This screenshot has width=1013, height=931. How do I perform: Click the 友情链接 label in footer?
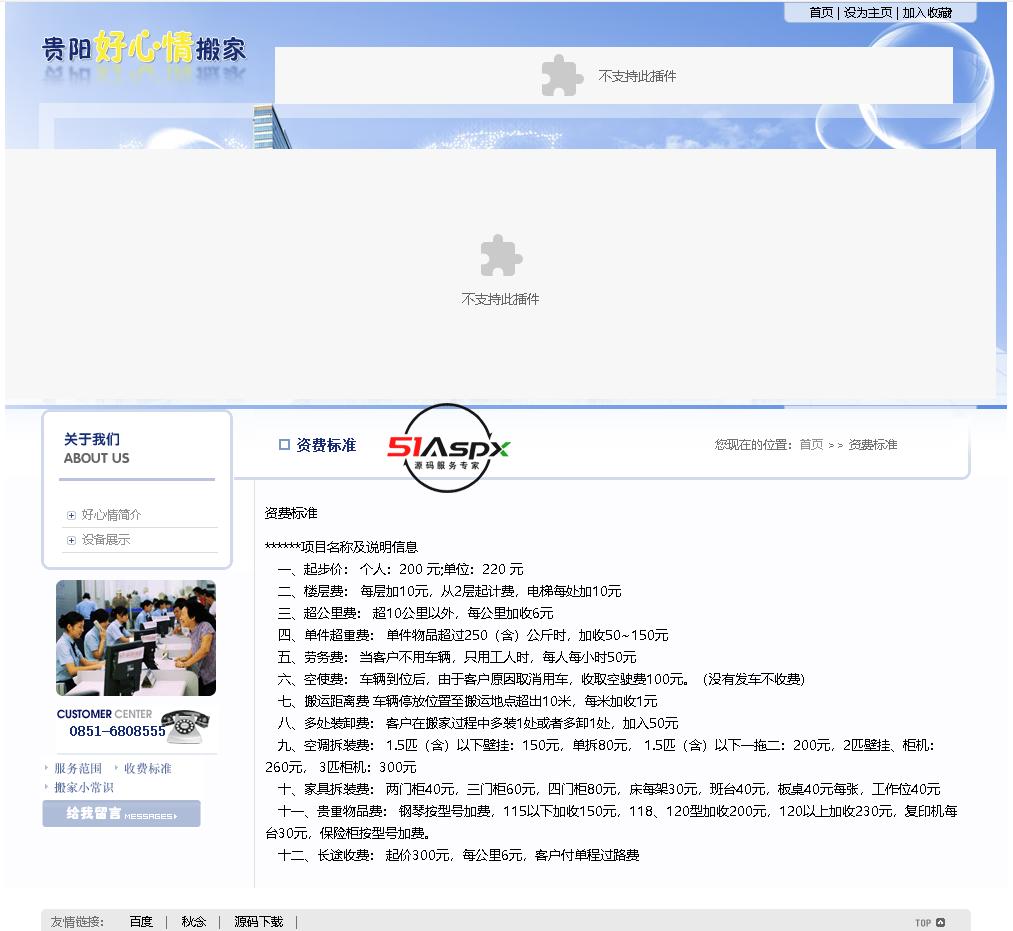tap(77, 921)
